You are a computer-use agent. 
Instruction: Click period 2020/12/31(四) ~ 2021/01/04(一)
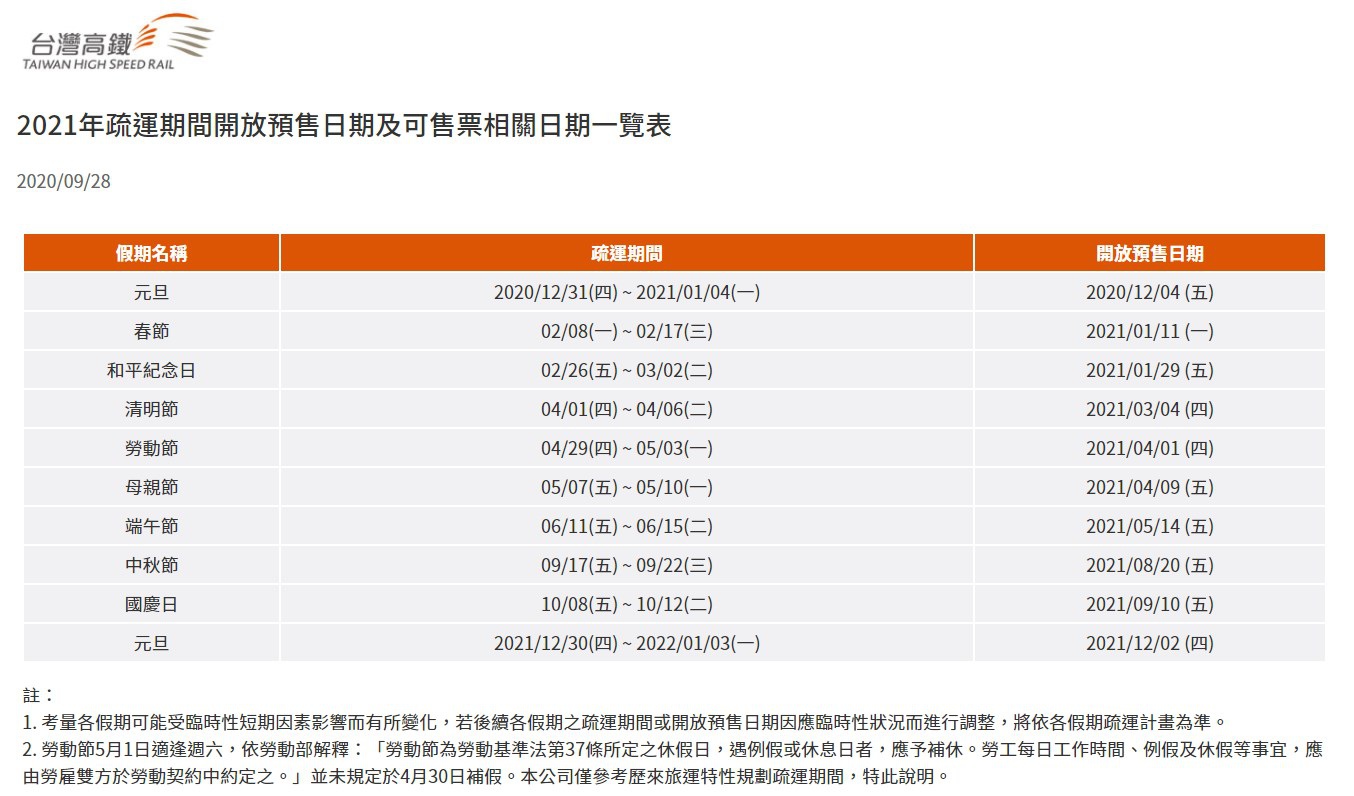(x=627, y=292)
